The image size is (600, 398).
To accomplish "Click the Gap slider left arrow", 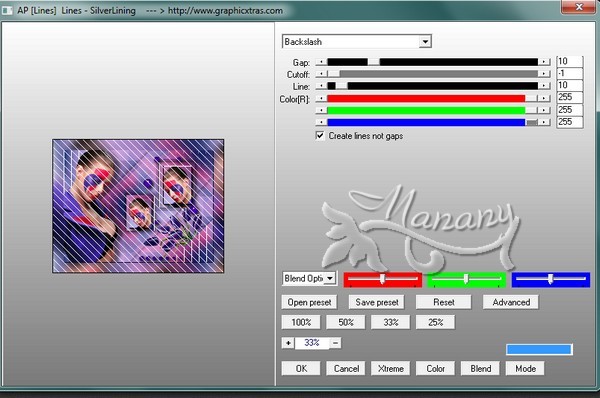I will coord(321,62).
